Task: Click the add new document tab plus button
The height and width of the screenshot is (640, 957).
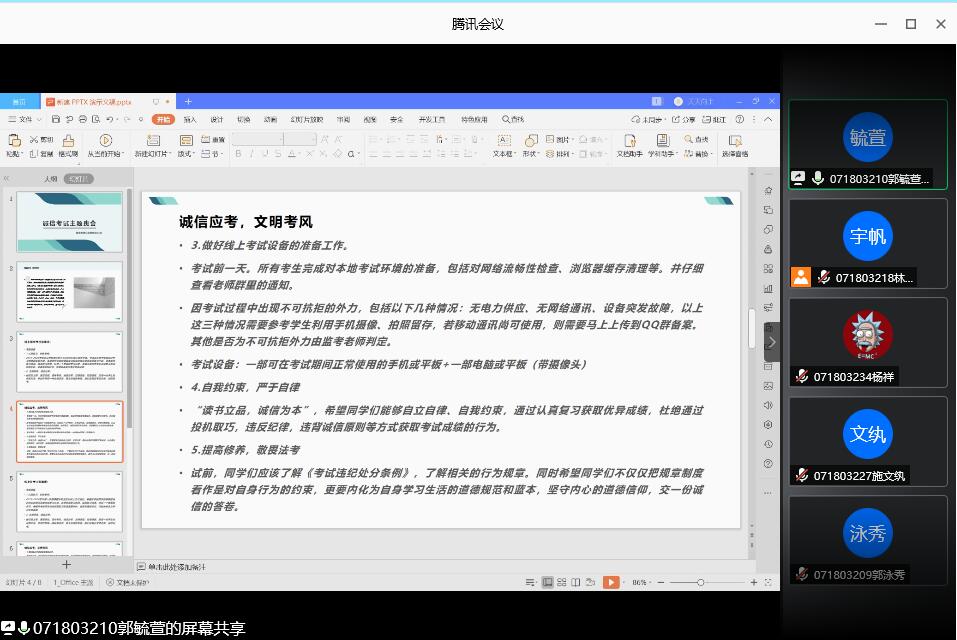Action: click(188, 101)
